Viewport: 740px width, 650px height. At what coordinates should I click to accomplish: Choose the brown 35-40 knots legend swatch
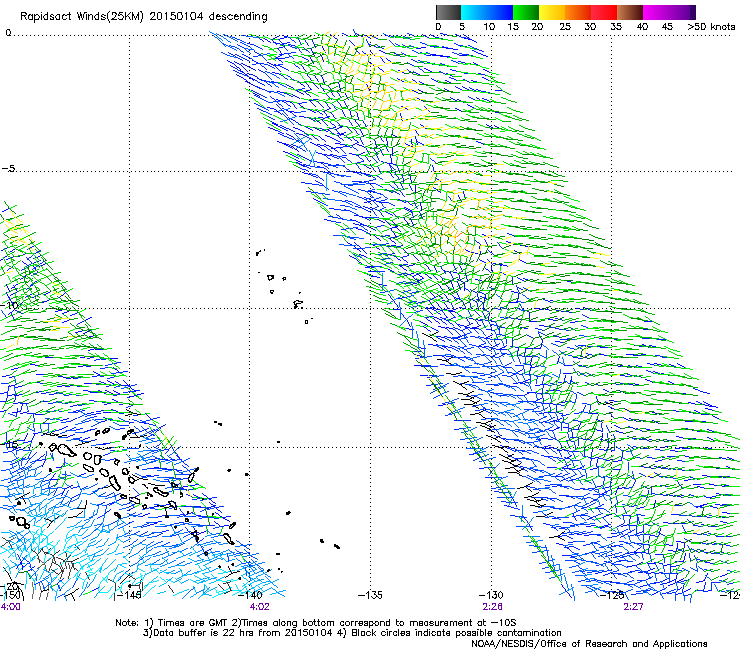(630, 12)
